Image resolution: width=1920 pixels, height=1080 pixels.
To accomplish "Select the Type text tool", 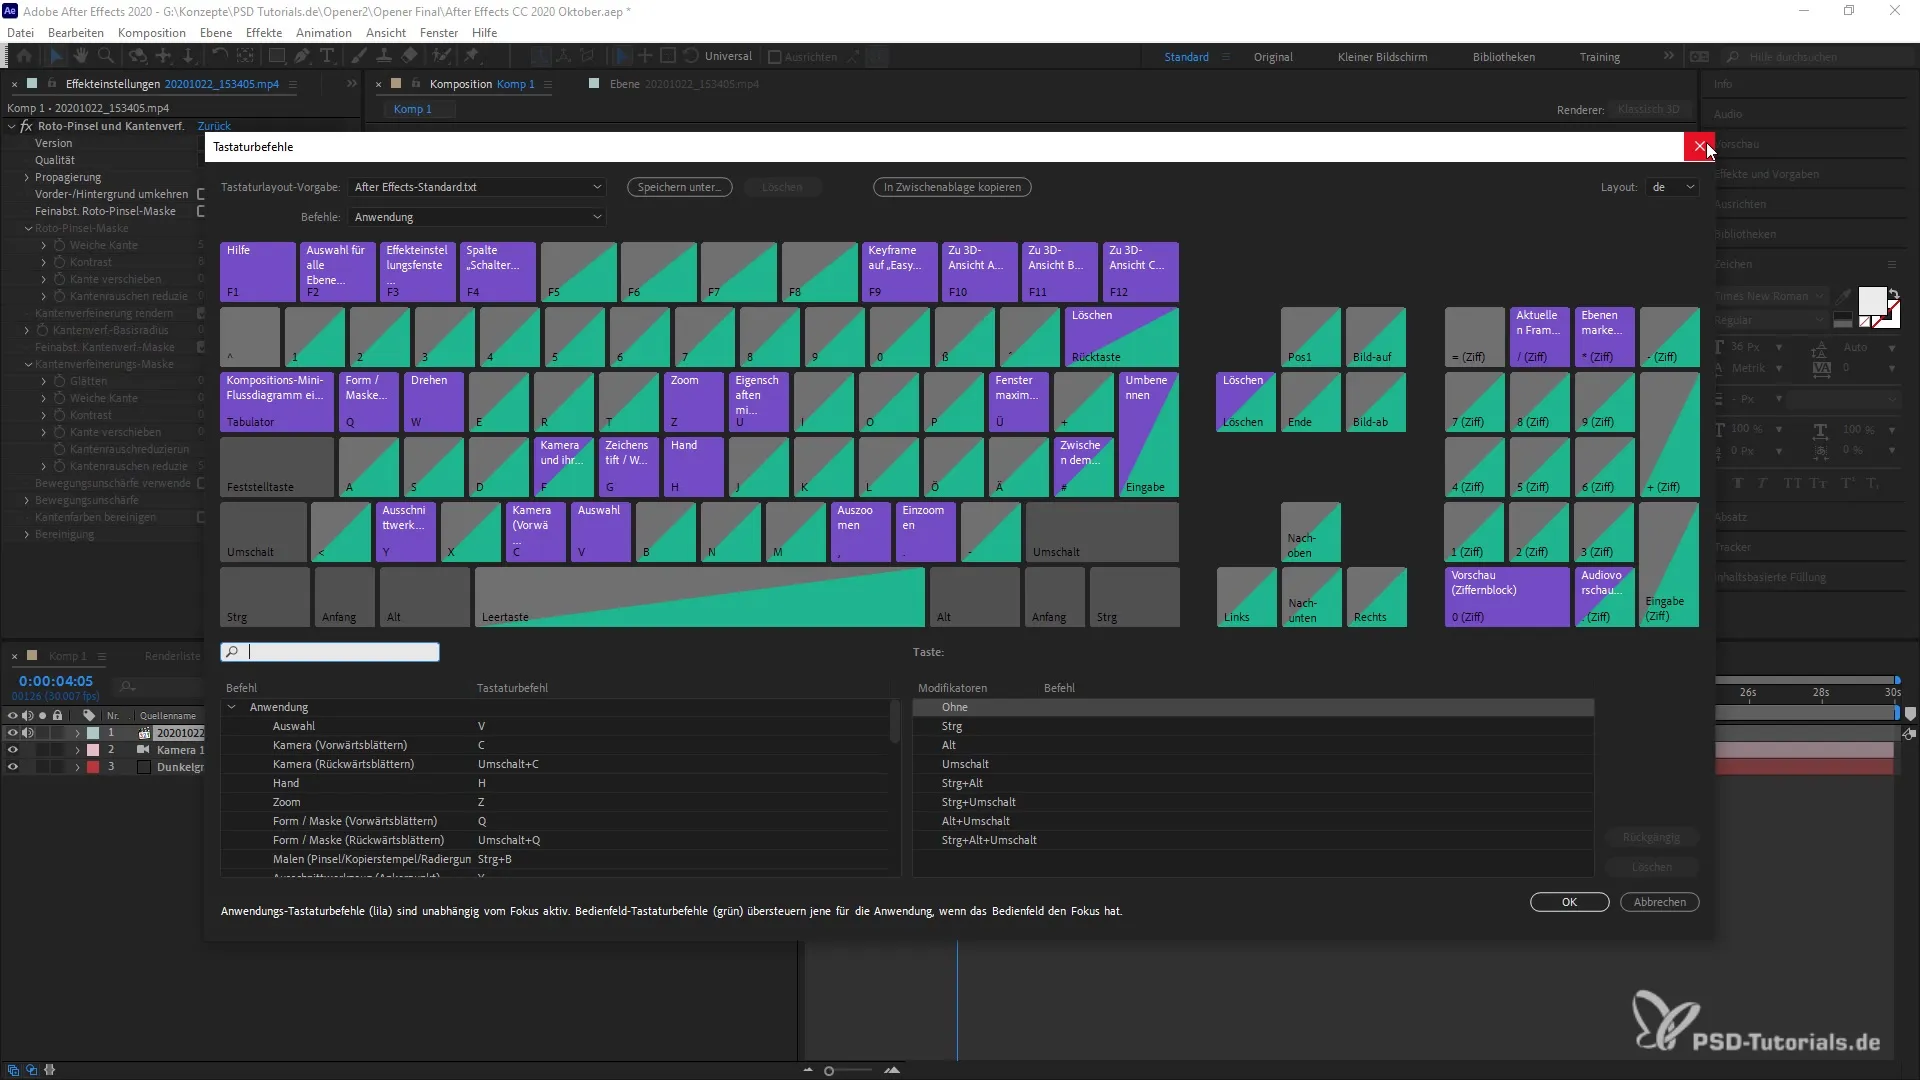I will 327,56.
